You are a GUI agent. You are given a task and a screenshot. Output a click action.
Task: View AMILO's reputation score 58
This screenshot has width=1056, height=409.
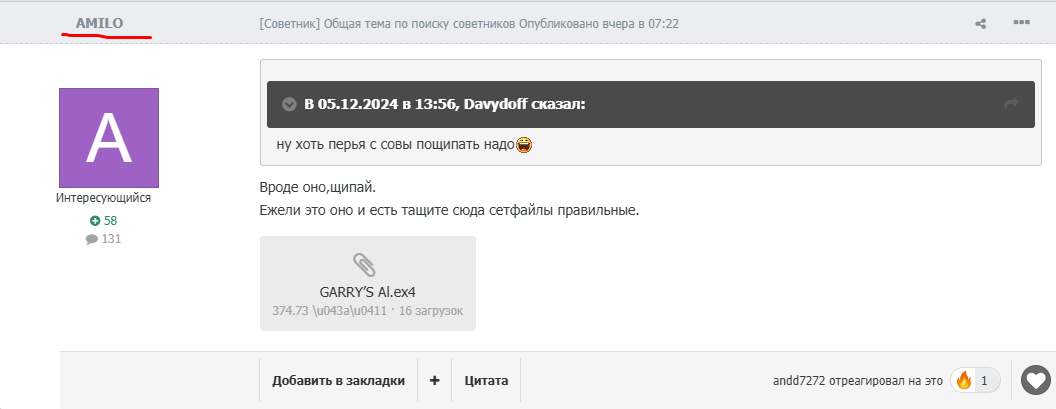103,221
